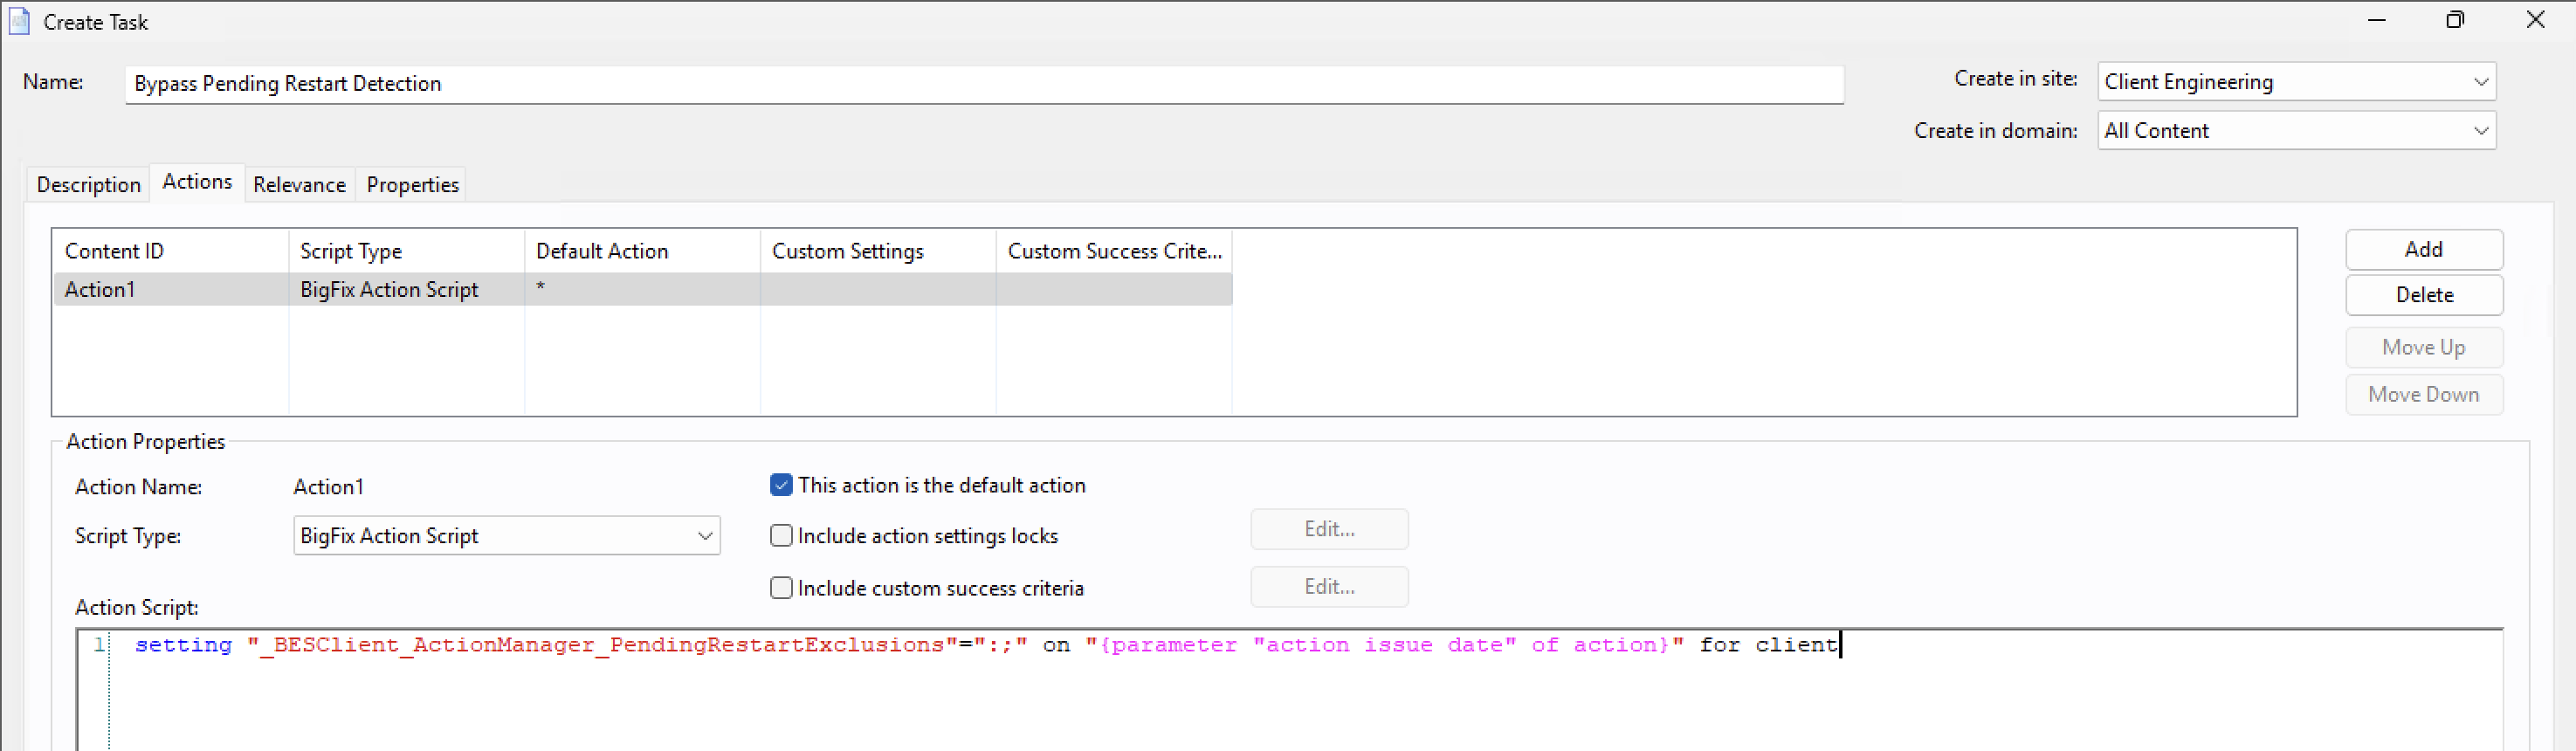Enable 'Include action settings locks' checkbox
Viewport: 2576px width, 751px height.
coord(781,536)
